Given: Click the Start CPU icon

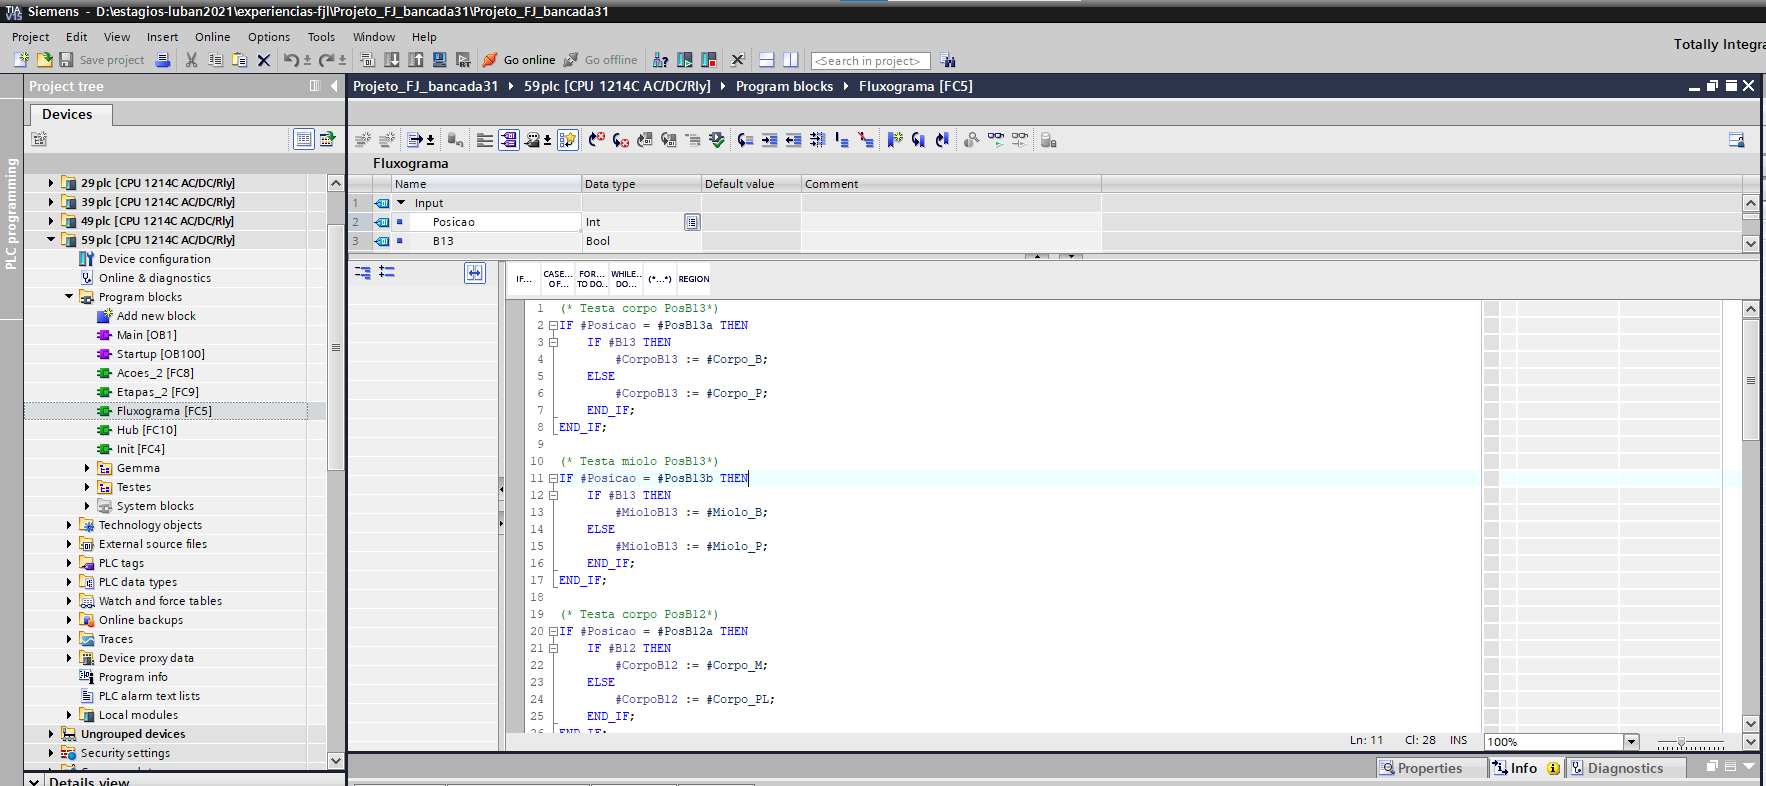Looking at the screenshot, I should [685, 60].
